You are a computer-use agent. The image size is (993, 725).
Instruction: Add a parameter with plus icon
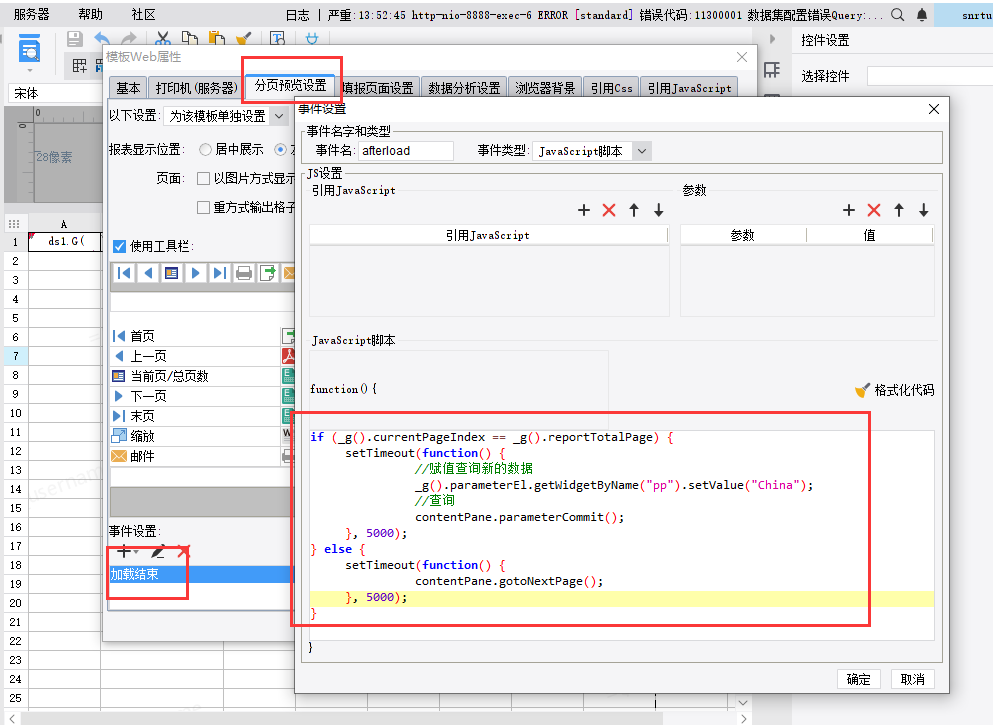[849, 210]
